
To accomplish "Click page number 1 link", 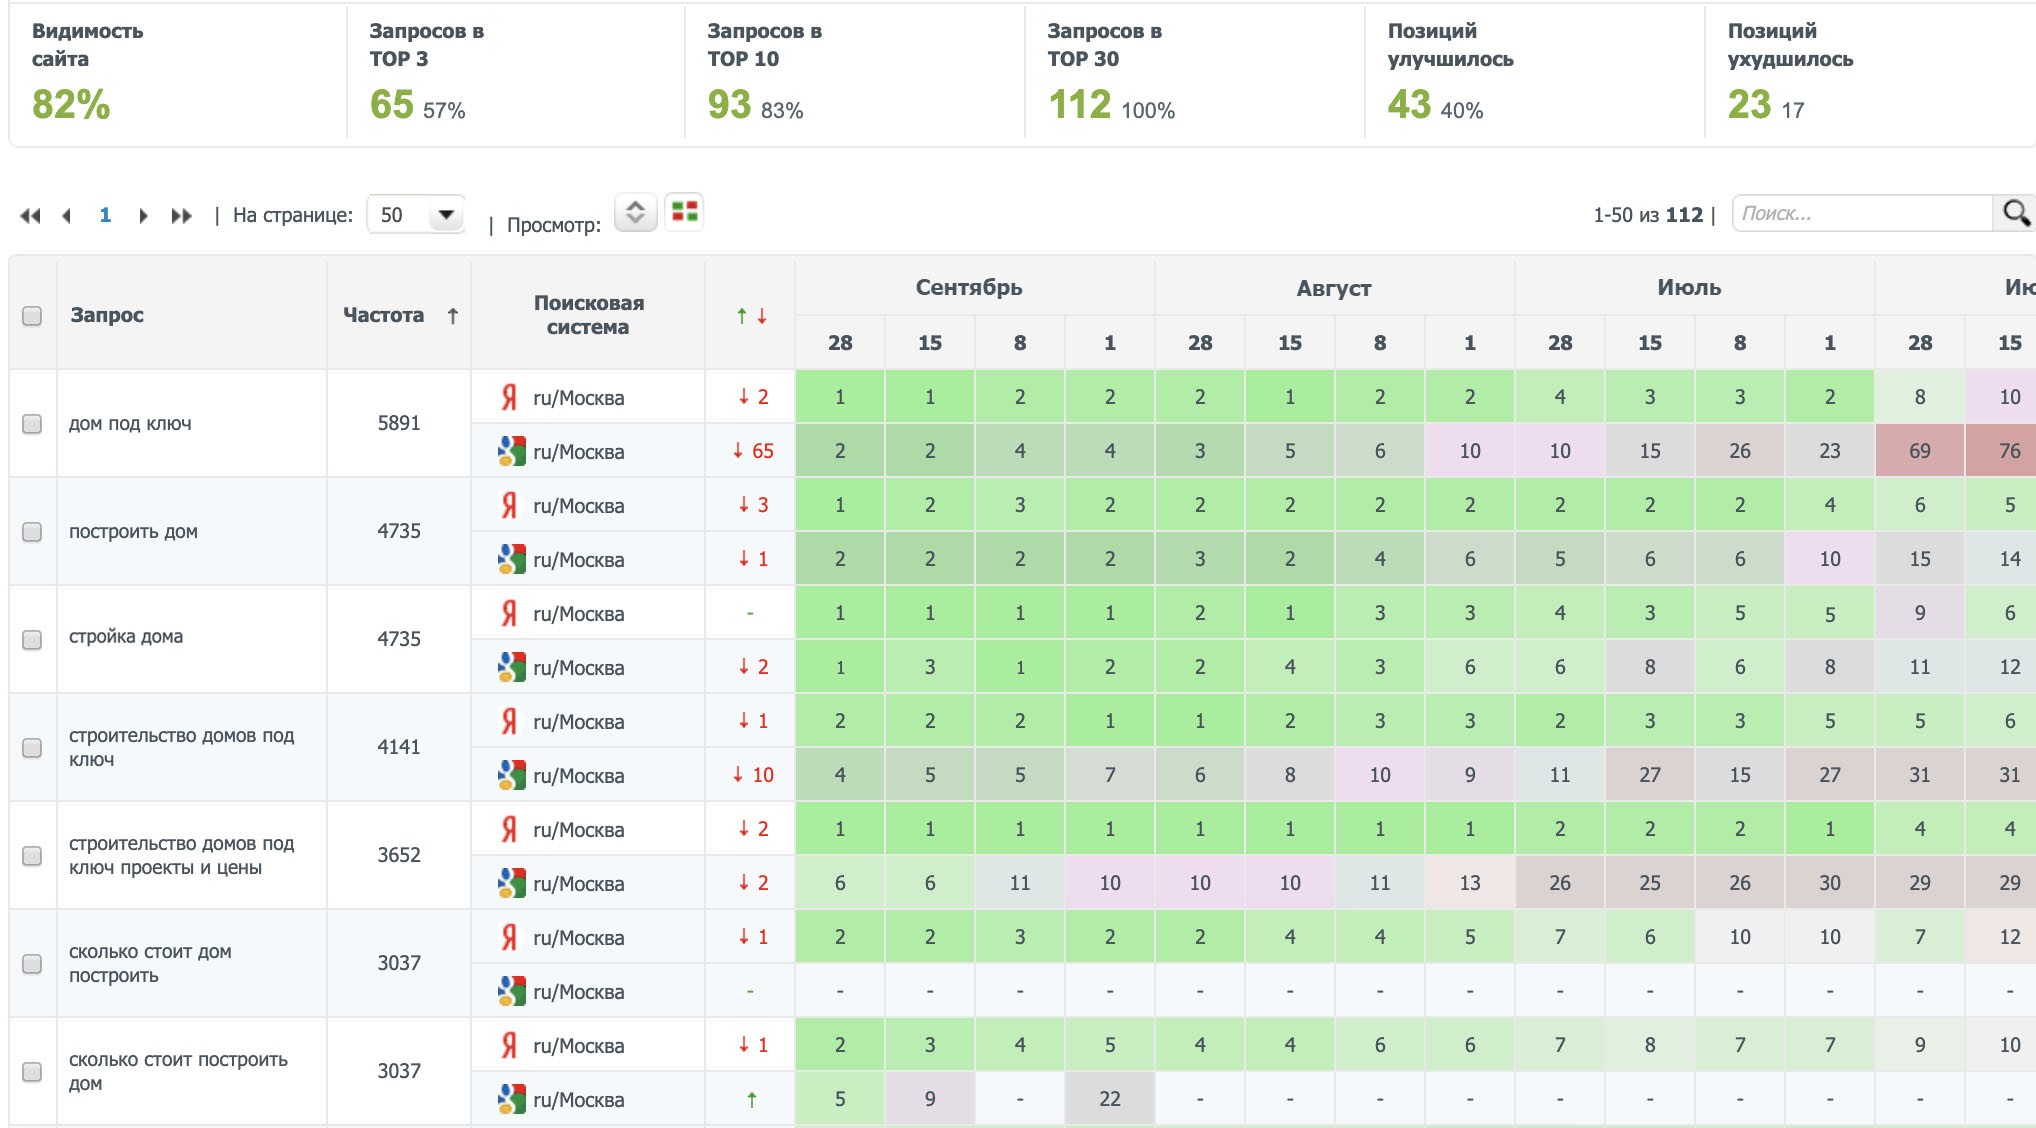I will coord(105,215).
